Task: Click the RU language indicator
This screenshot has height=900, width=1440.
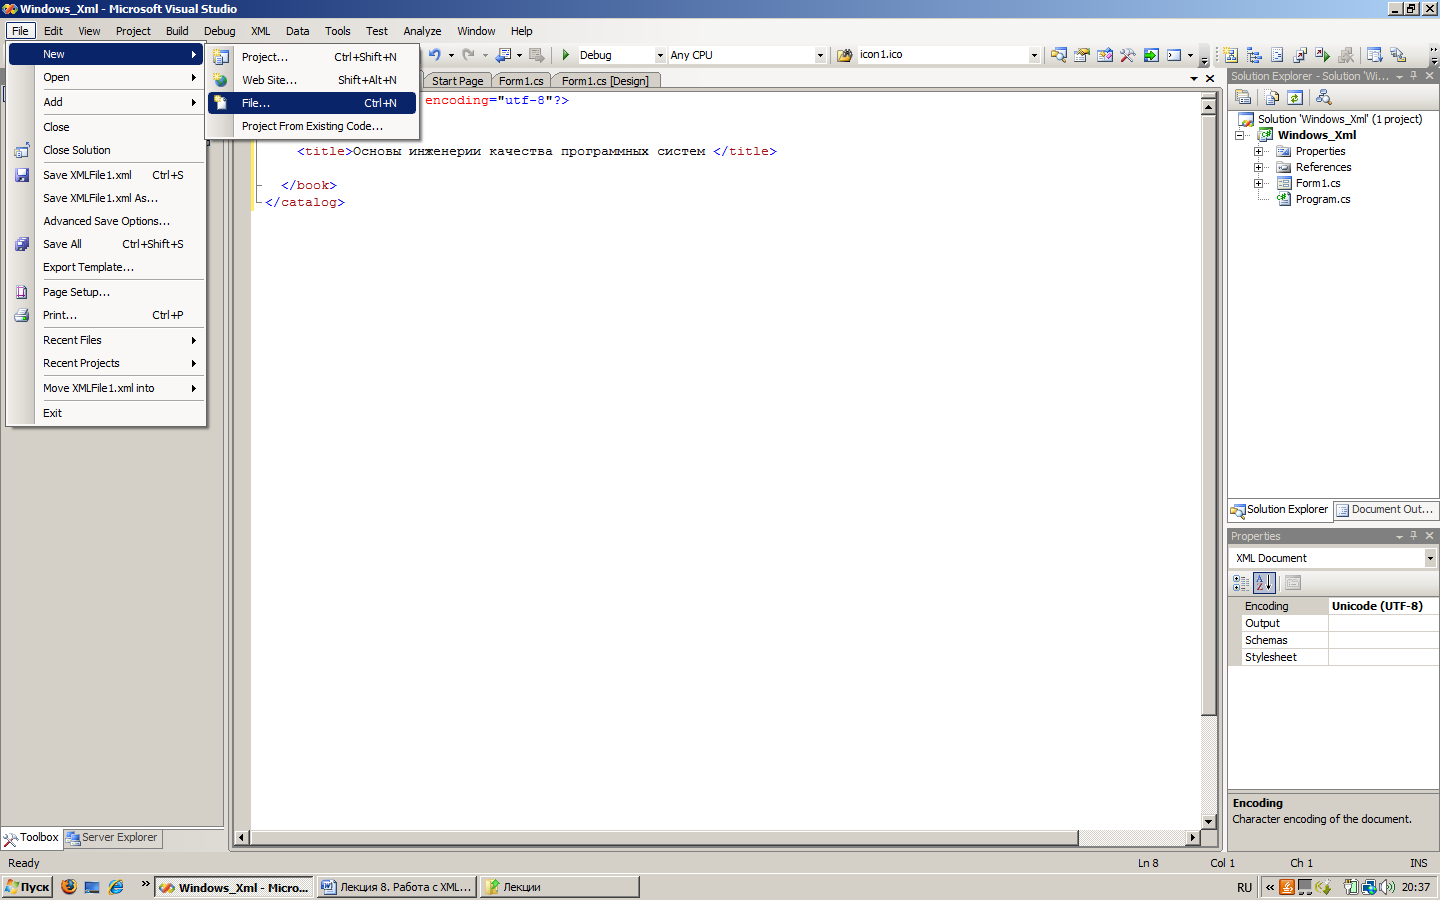Action: [x=1244, y=887]
